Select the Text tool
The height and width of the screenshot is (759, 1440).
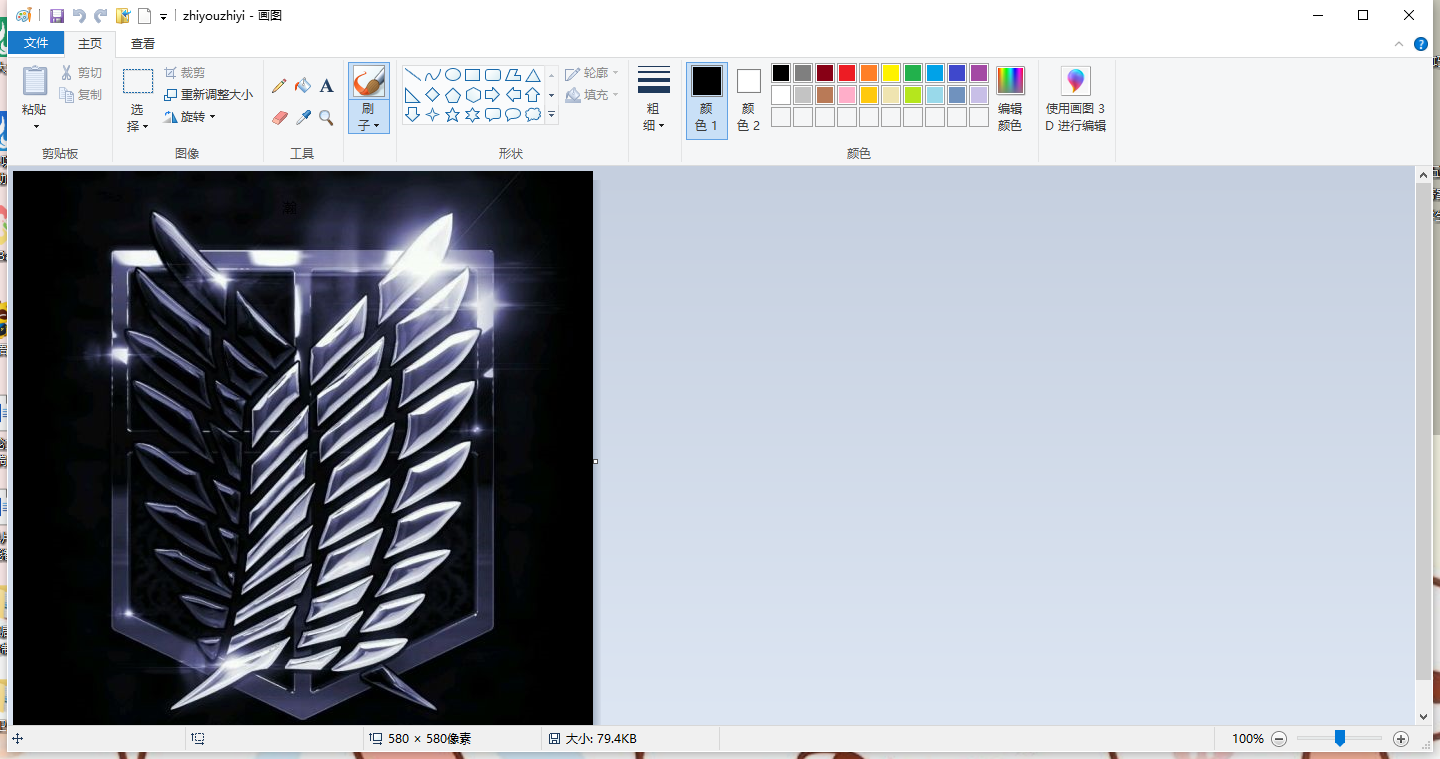(x=327, y=86)
